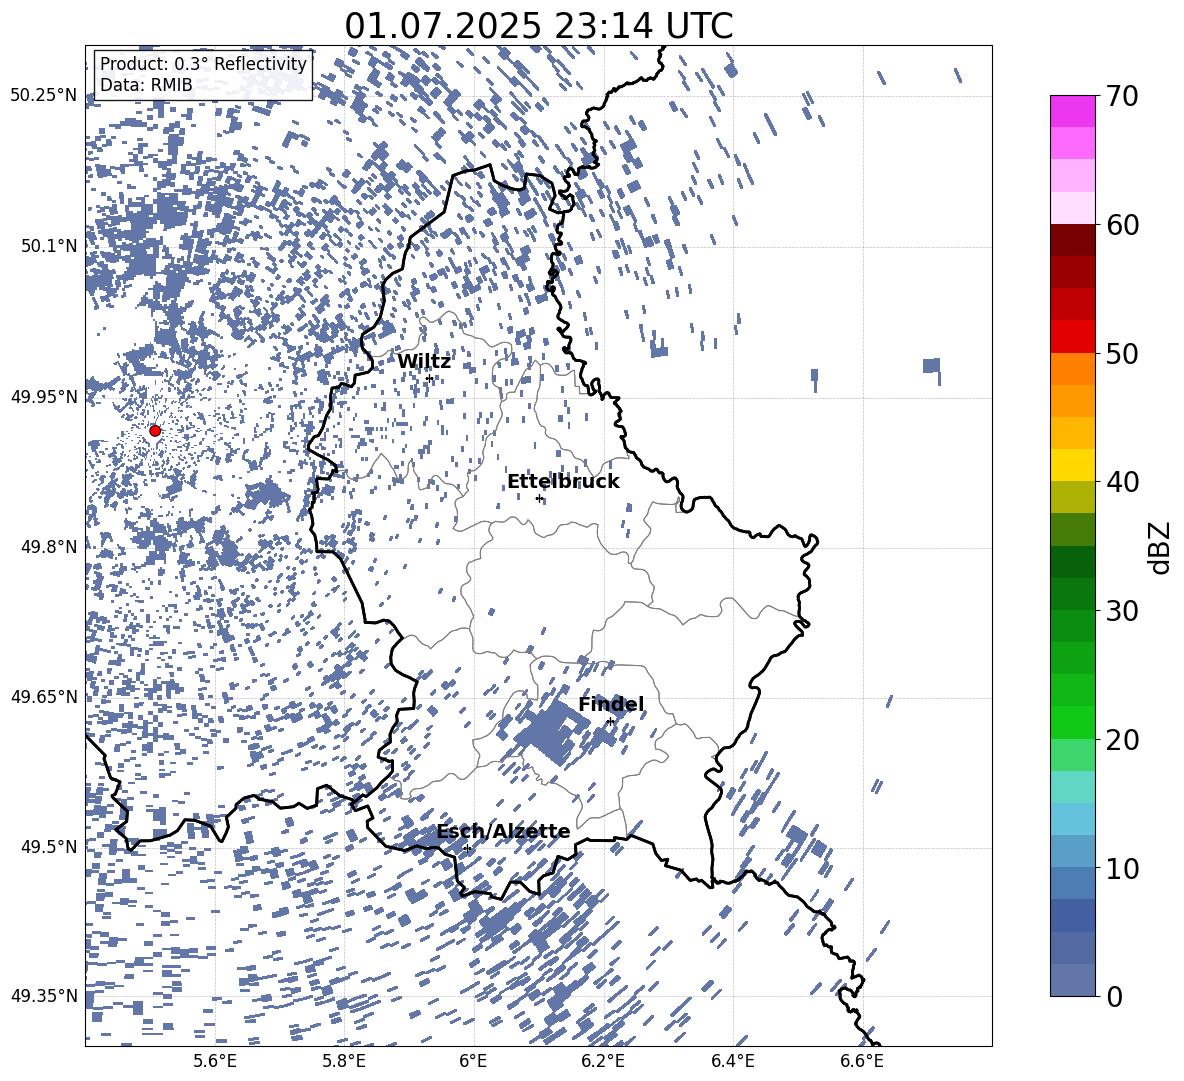Click the 49.5°N latitude tick label

pos(50,847)
